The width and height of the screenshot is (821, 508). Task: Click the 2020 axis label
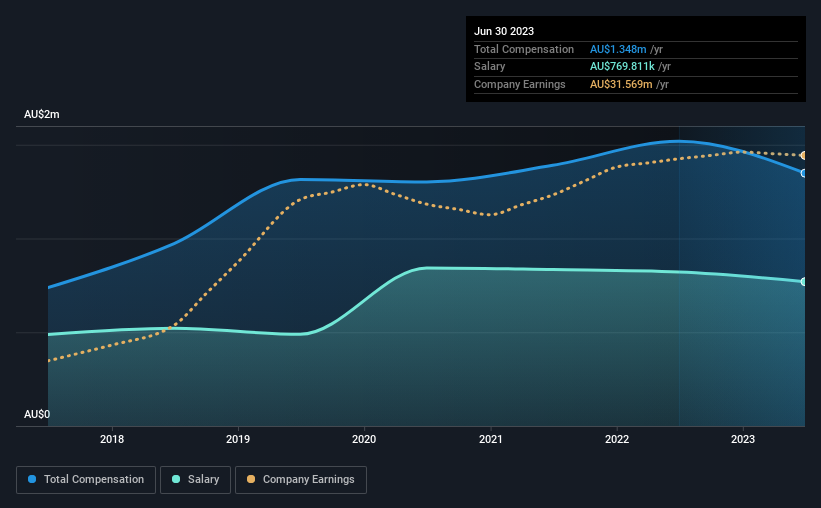point(364,439)
